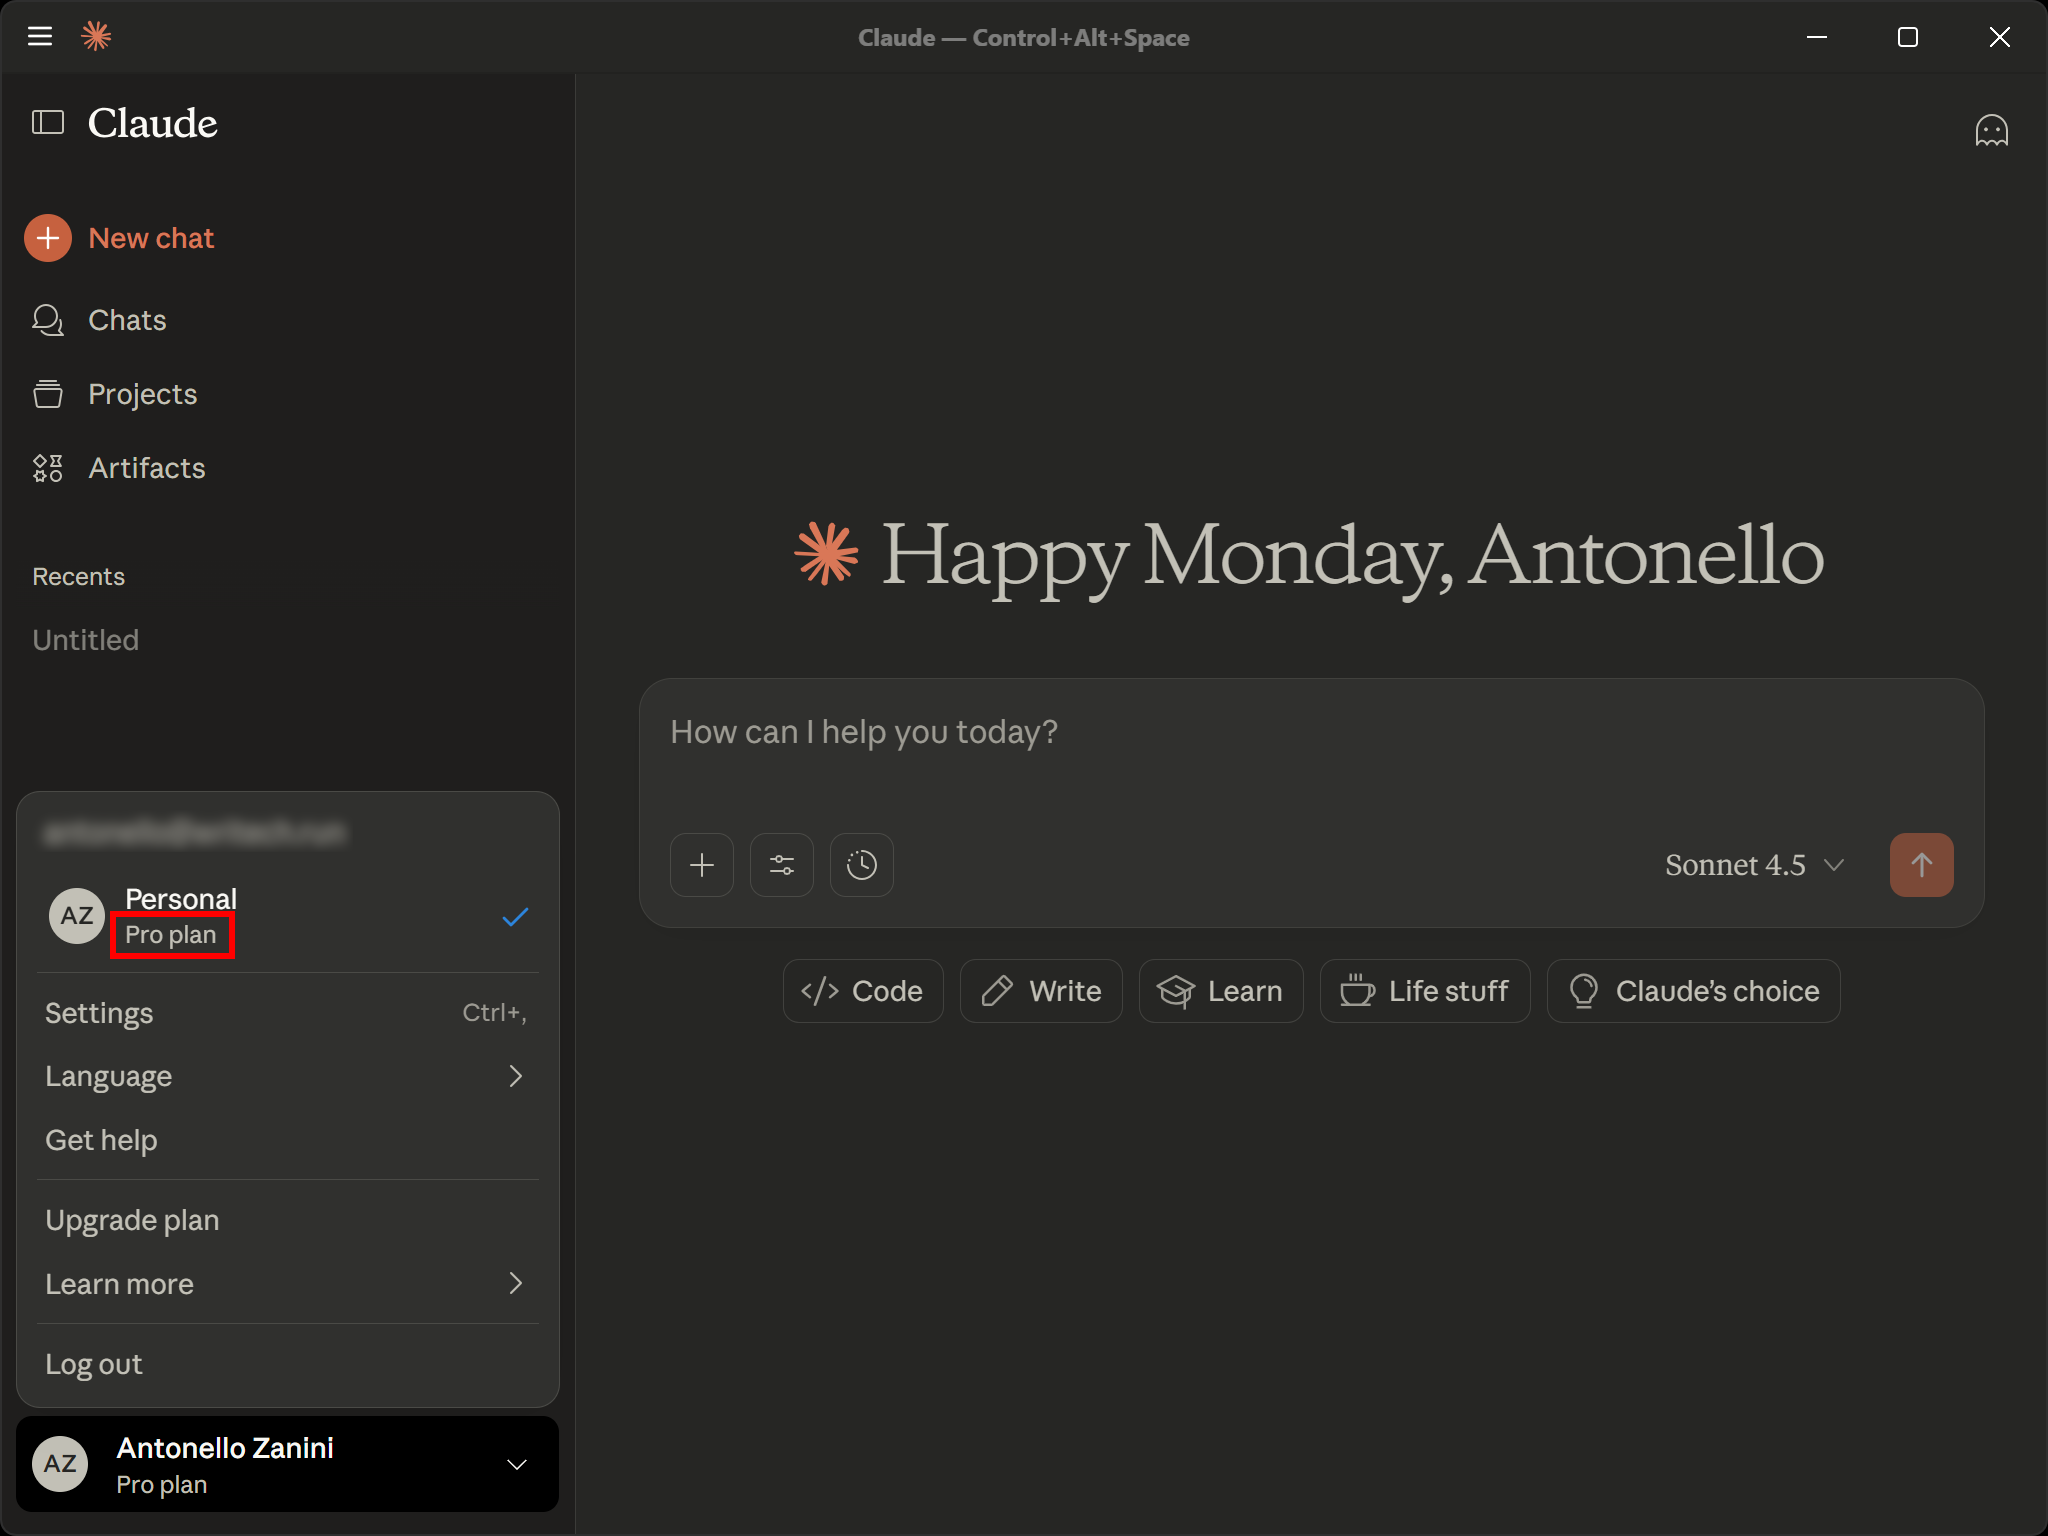This screenshot has width=2048, height=1536.
Task: Open search and tools sliders icon
Action: 782,865
